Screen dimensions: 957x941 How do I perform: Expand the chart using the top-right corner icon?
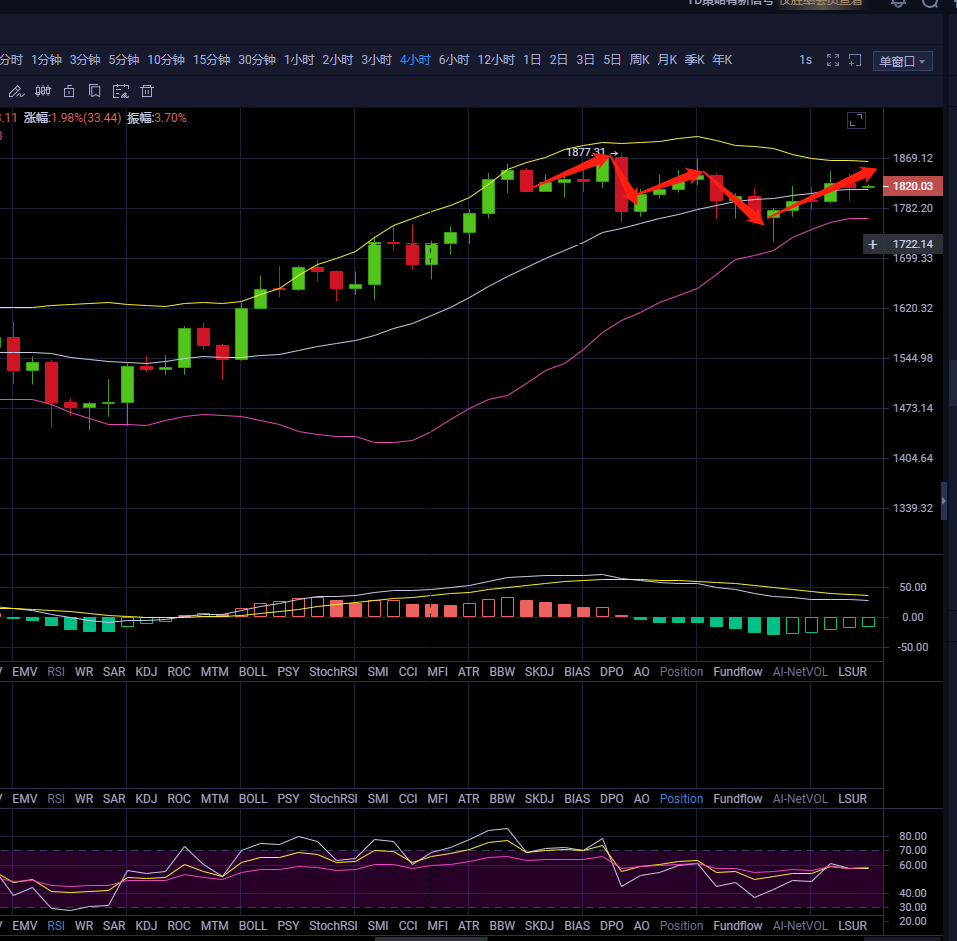856,120
